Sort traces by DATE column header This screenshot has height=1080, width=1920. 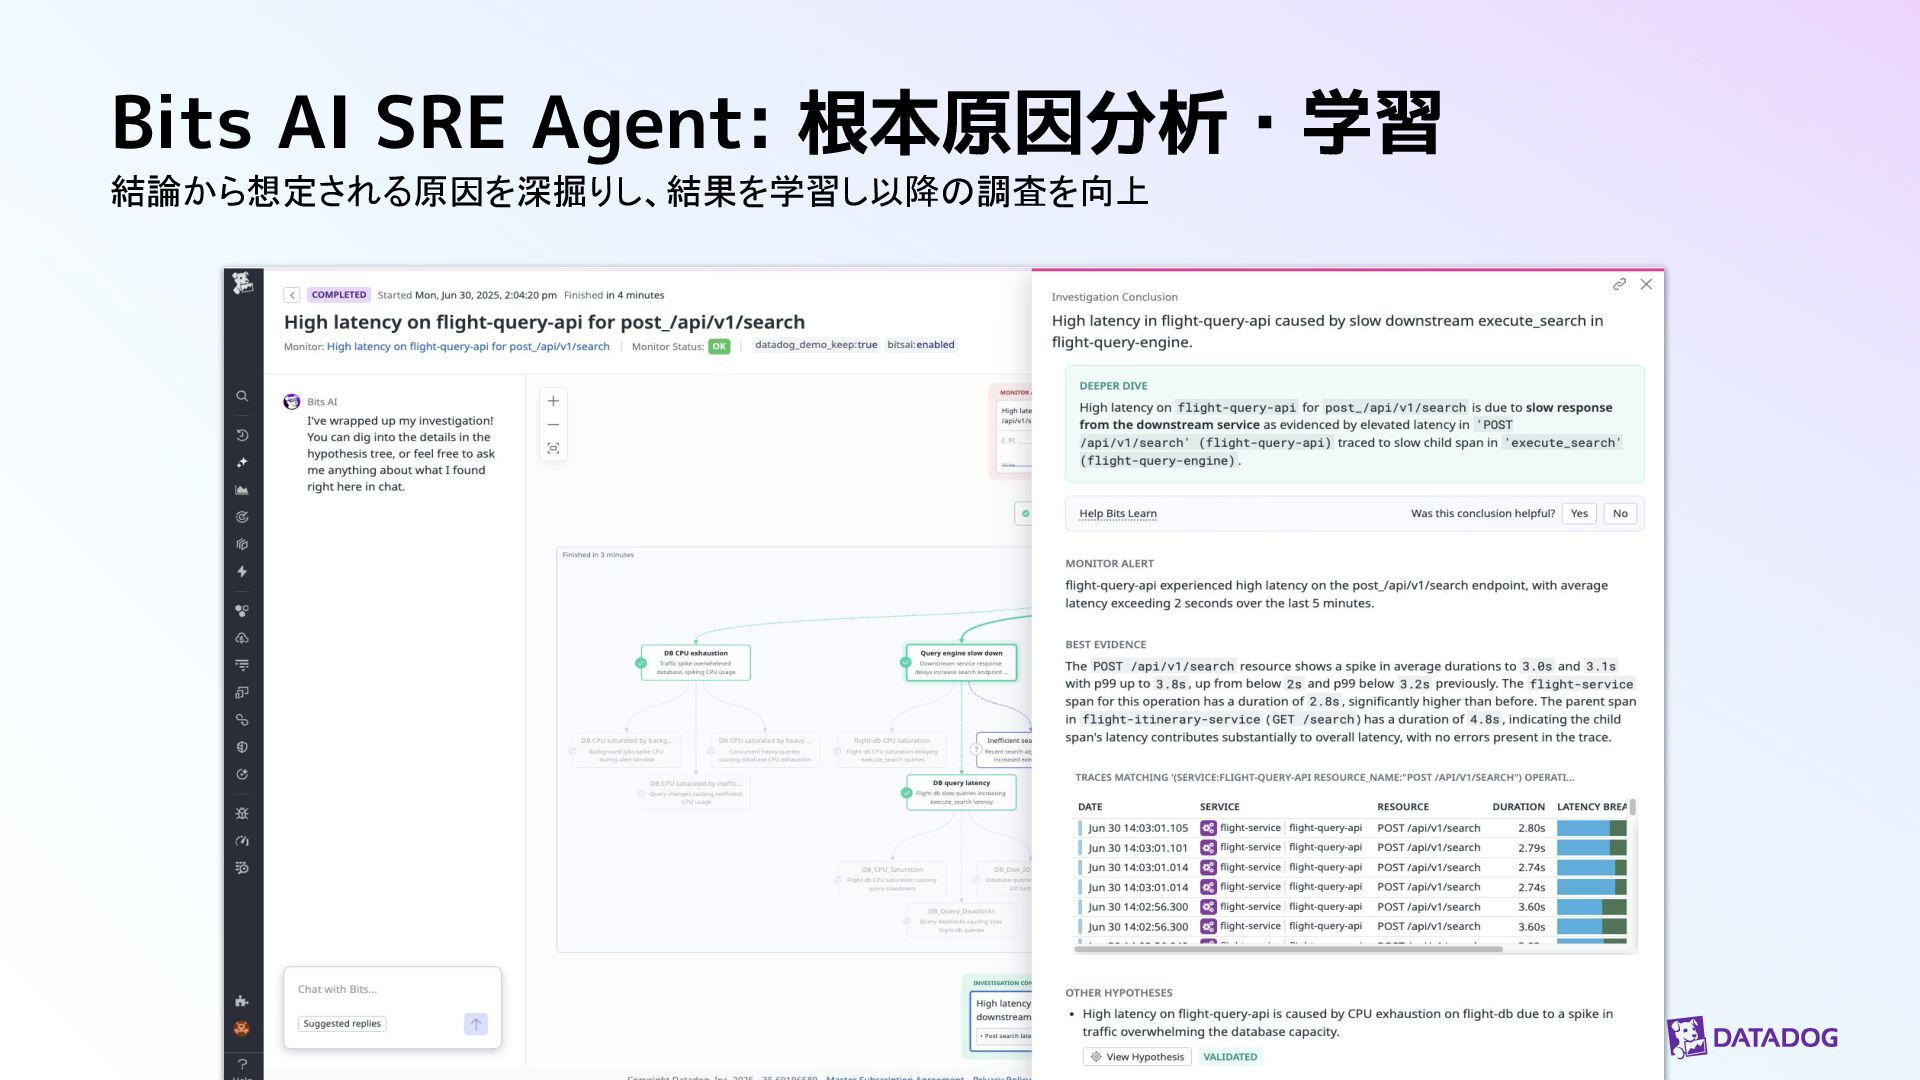(1090, 807)
